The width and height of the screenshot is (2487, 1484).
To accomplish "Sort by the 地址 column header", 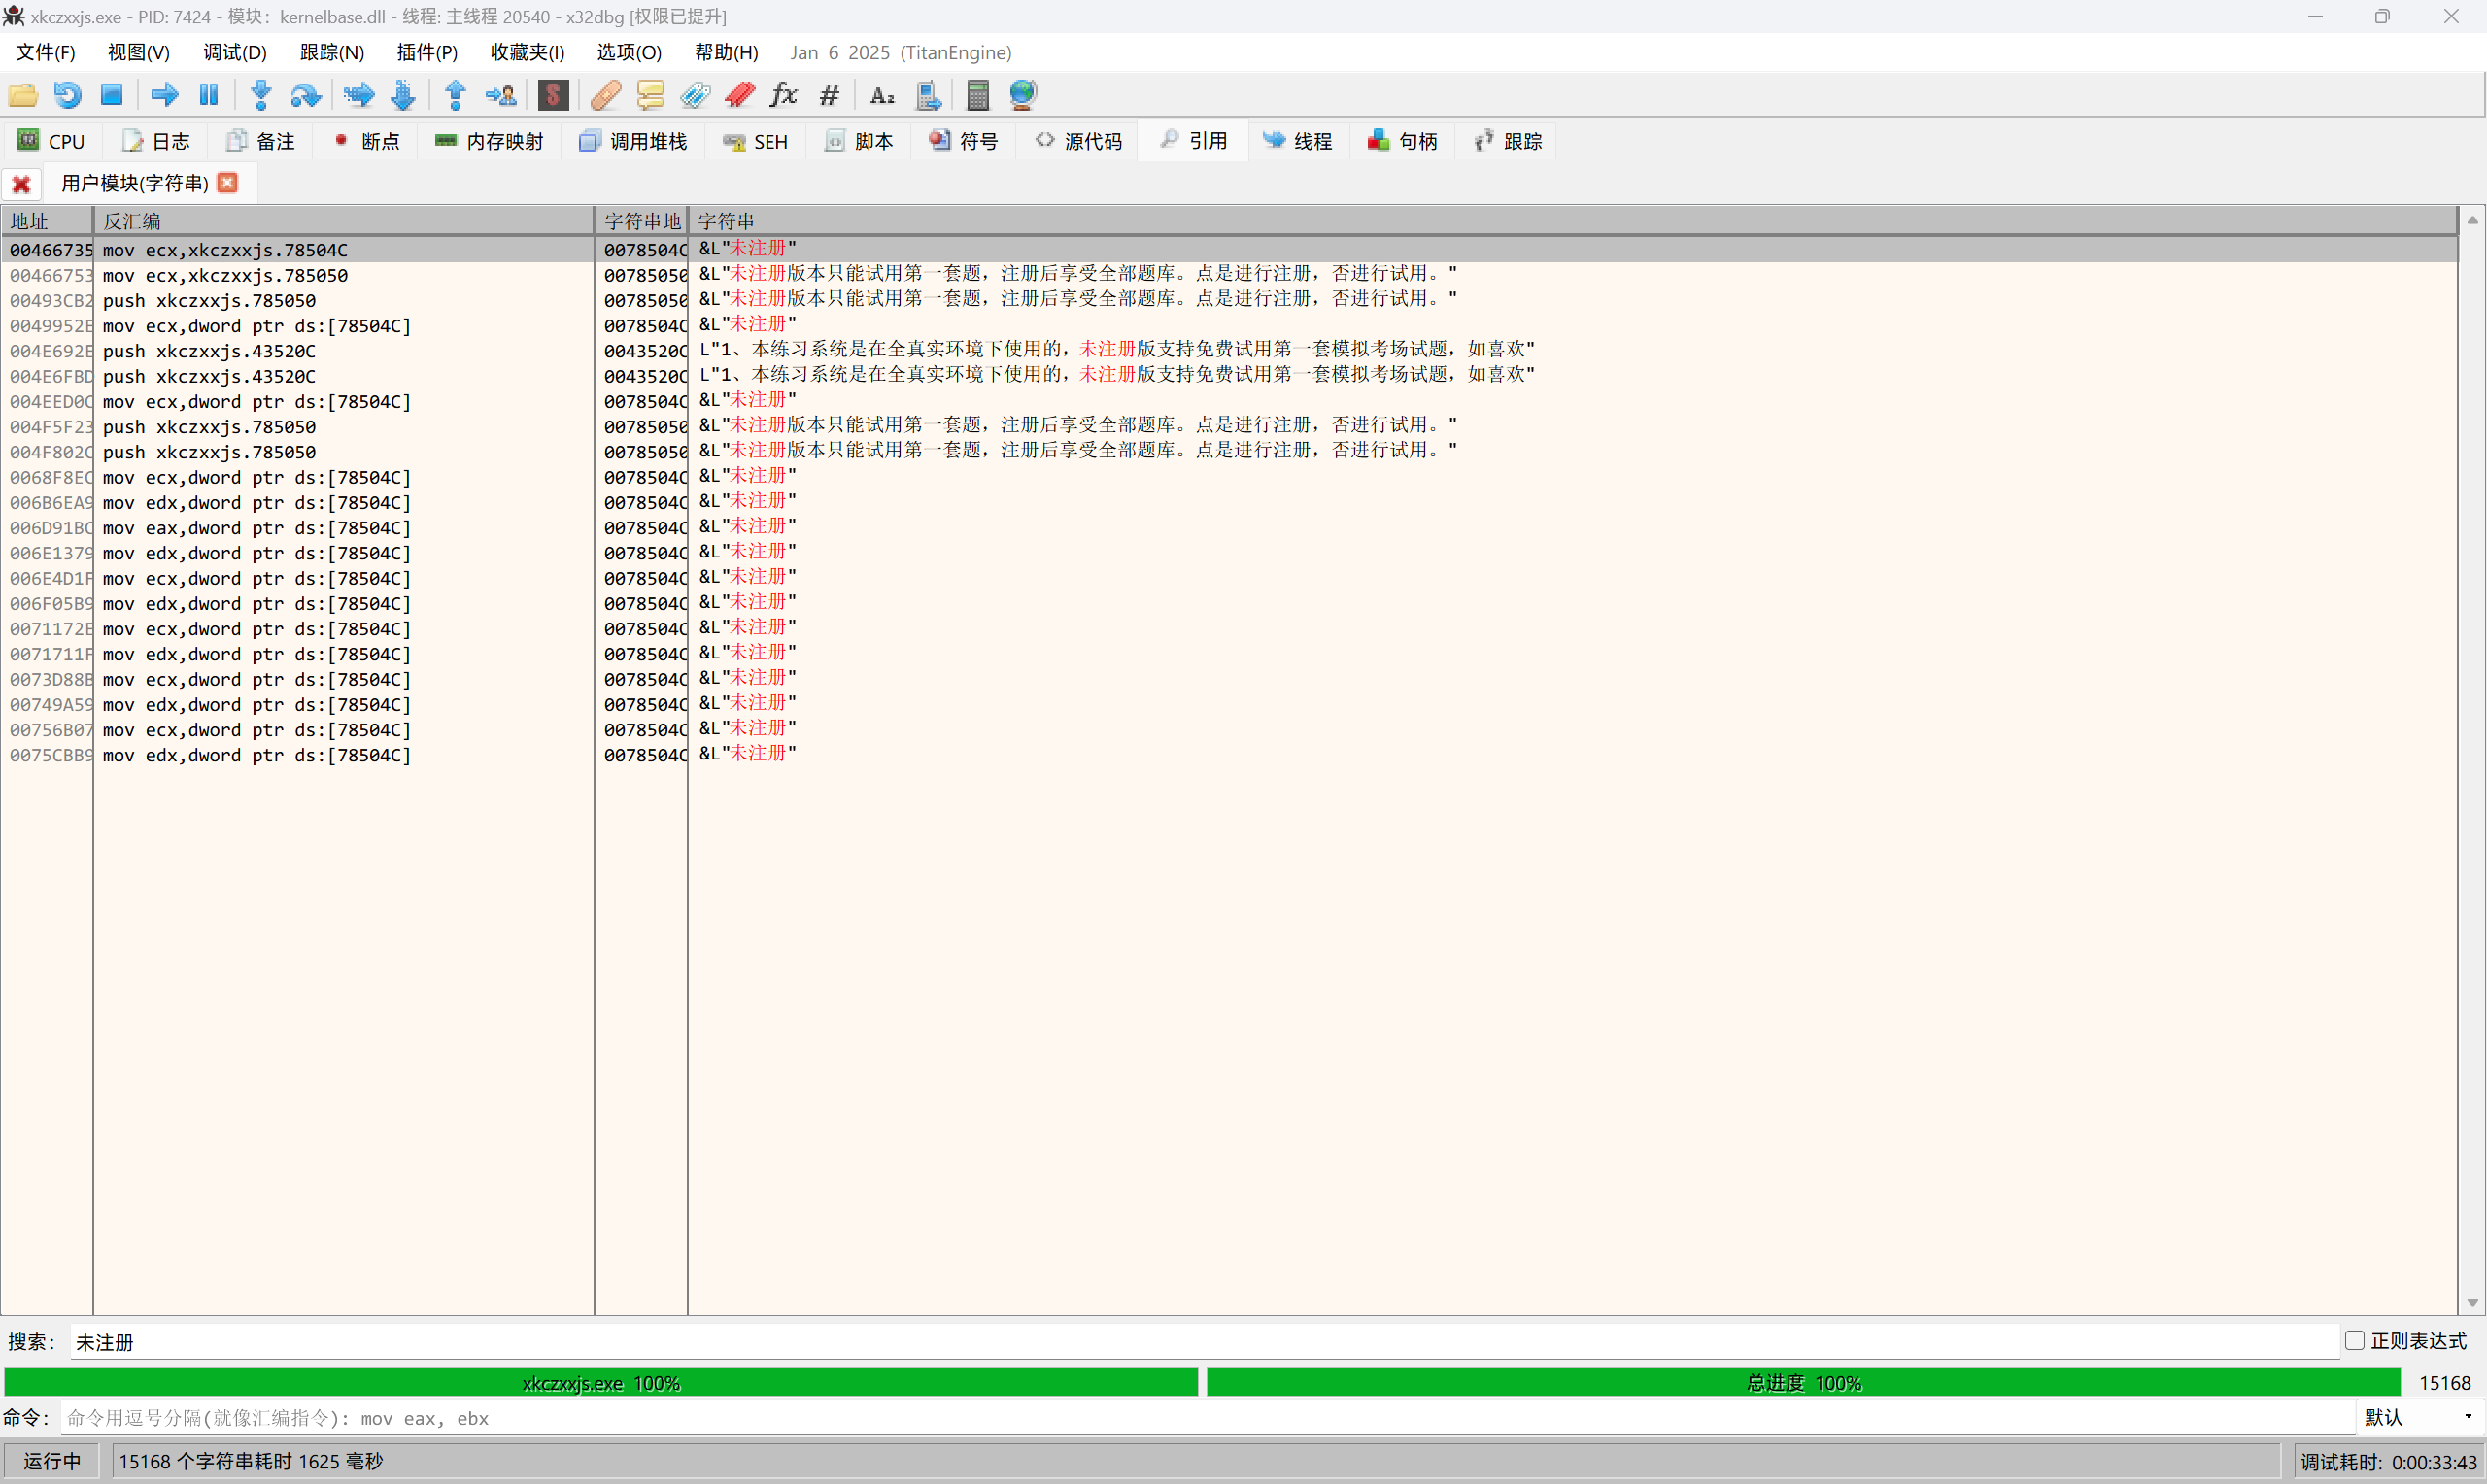I will [x=47, y=220].
